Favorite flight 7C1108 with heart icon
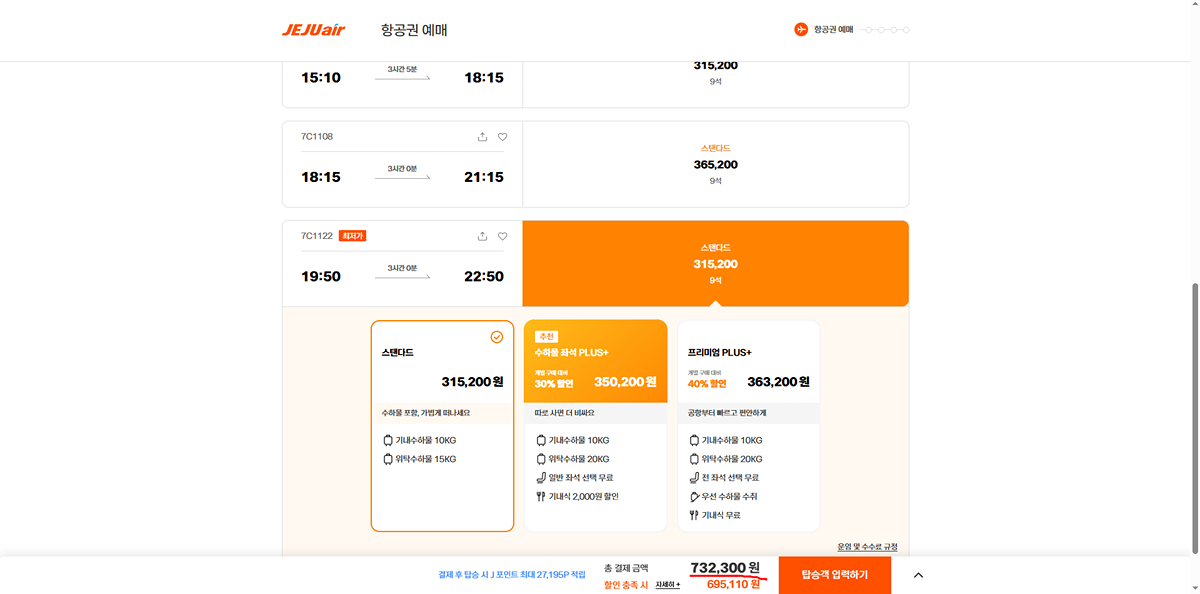 [x=503, y=137]
